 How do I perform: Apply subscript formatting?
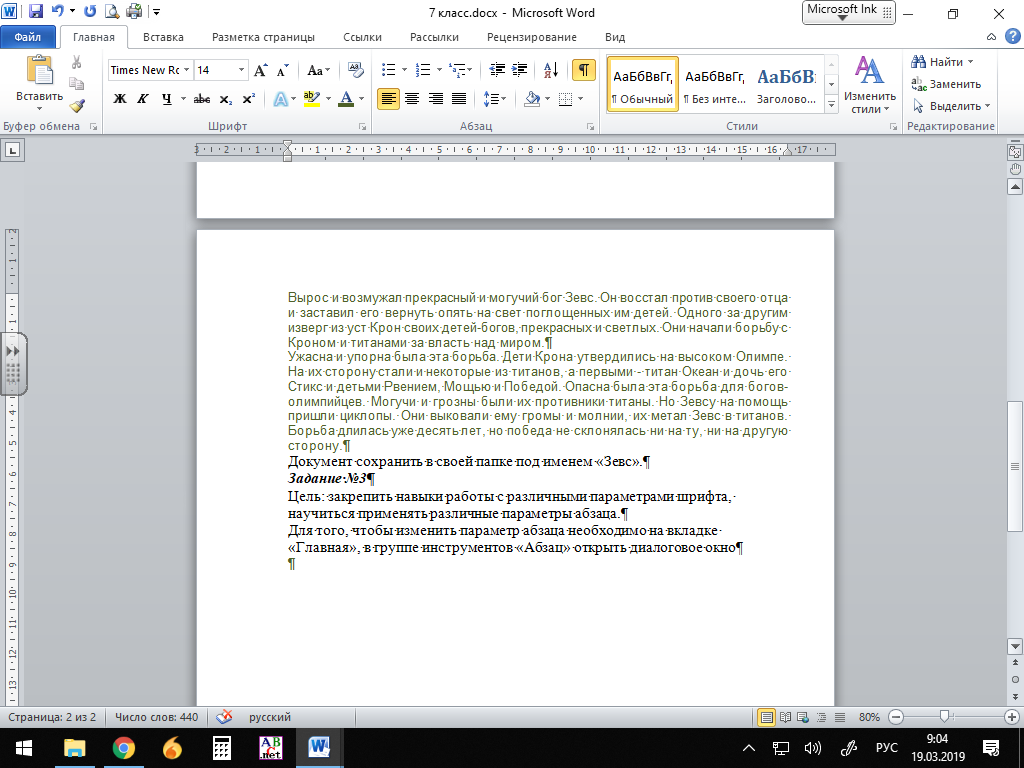(x=226, y=99)
